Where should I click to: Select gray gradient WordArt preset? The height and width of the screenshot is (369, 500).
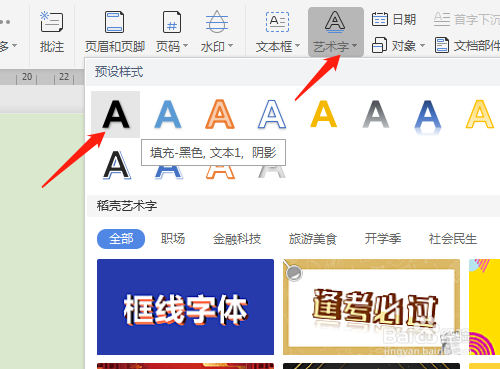(376, 114)
